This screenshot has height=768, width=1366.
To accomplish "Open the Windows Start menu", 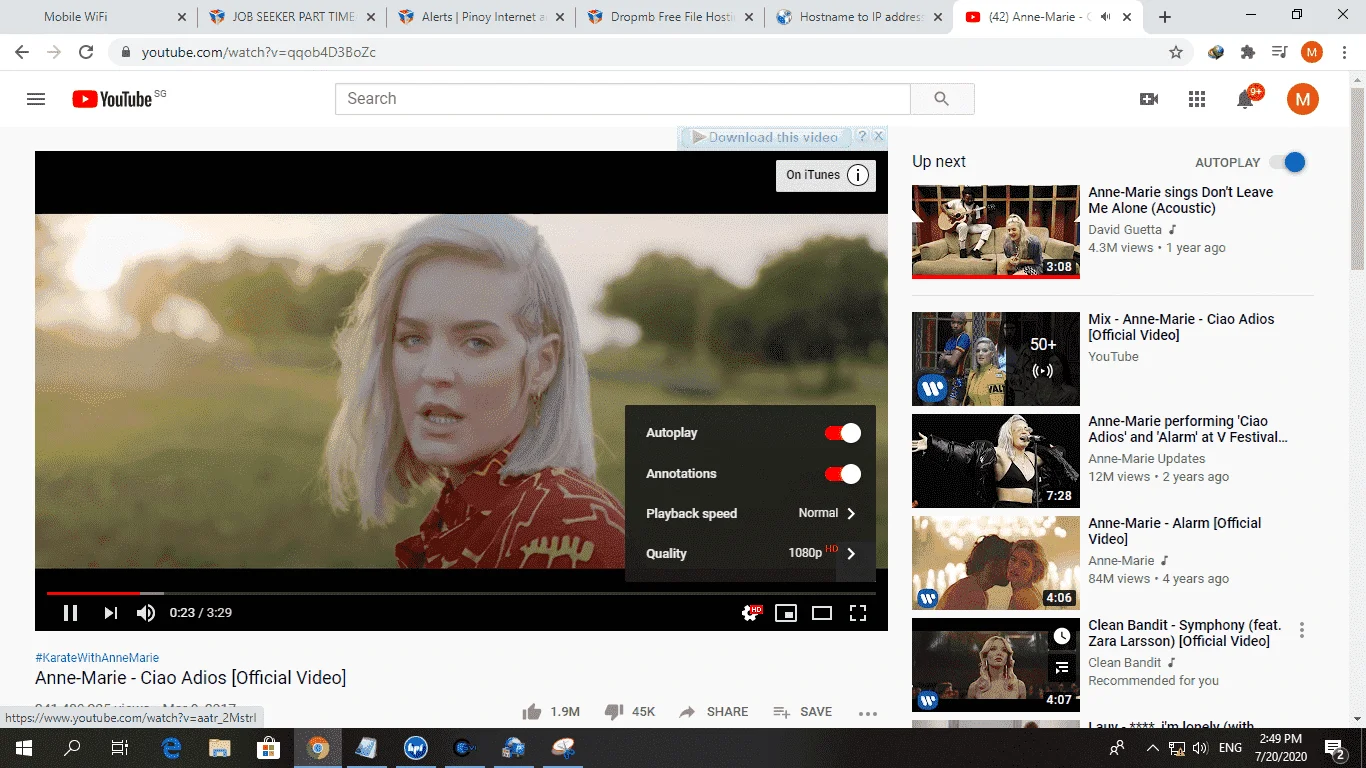I will click(x=23, y=748).
